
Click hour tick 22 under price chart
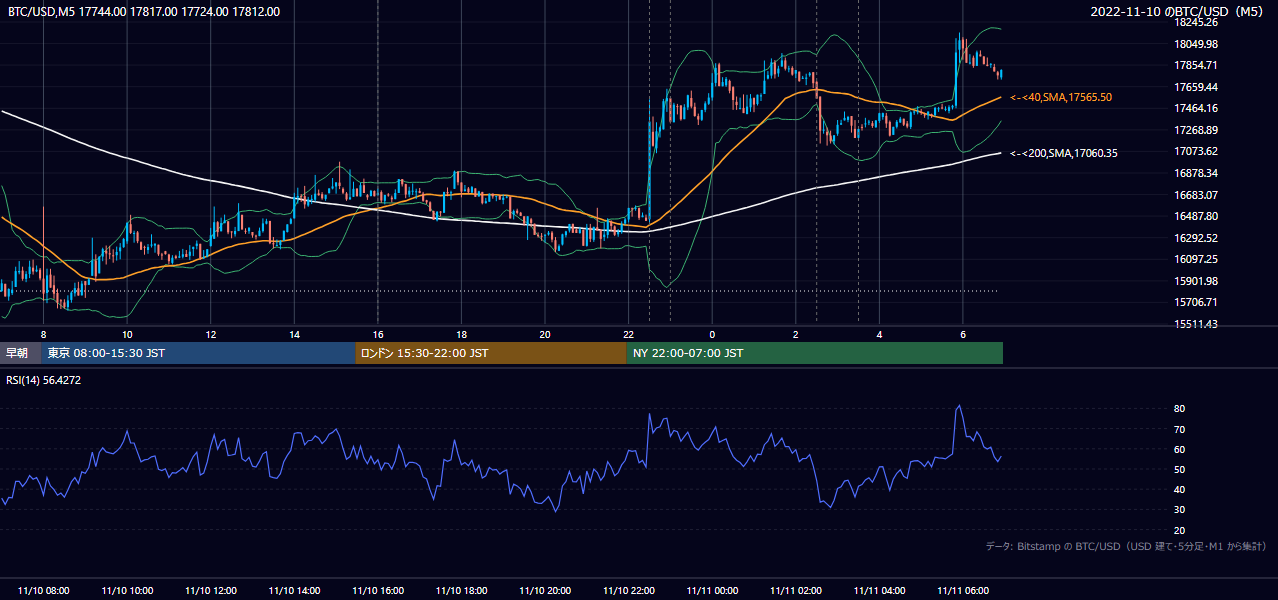pos(629,334)
